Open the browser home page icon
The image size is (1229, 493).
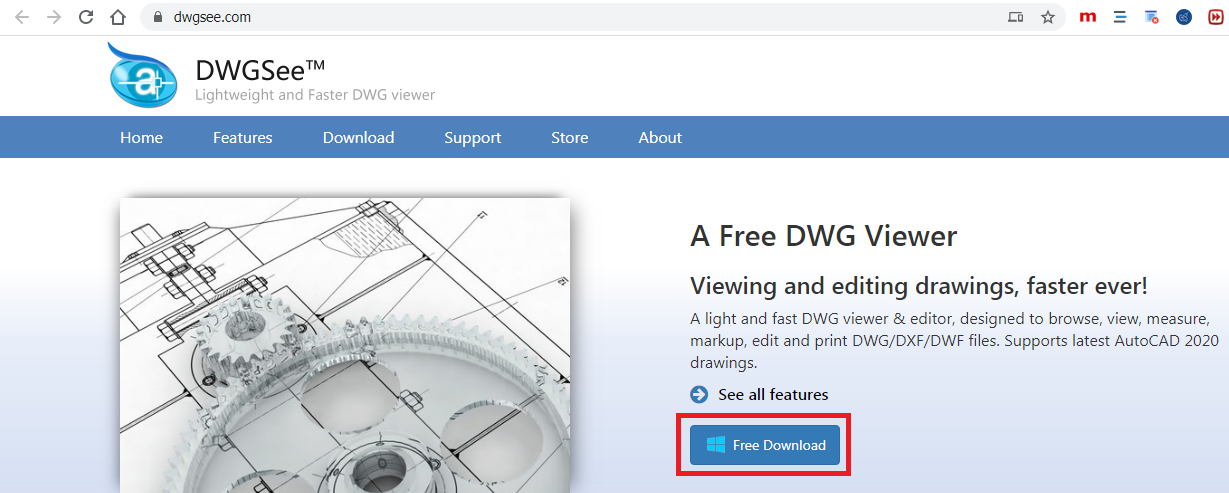coord(118,17)
